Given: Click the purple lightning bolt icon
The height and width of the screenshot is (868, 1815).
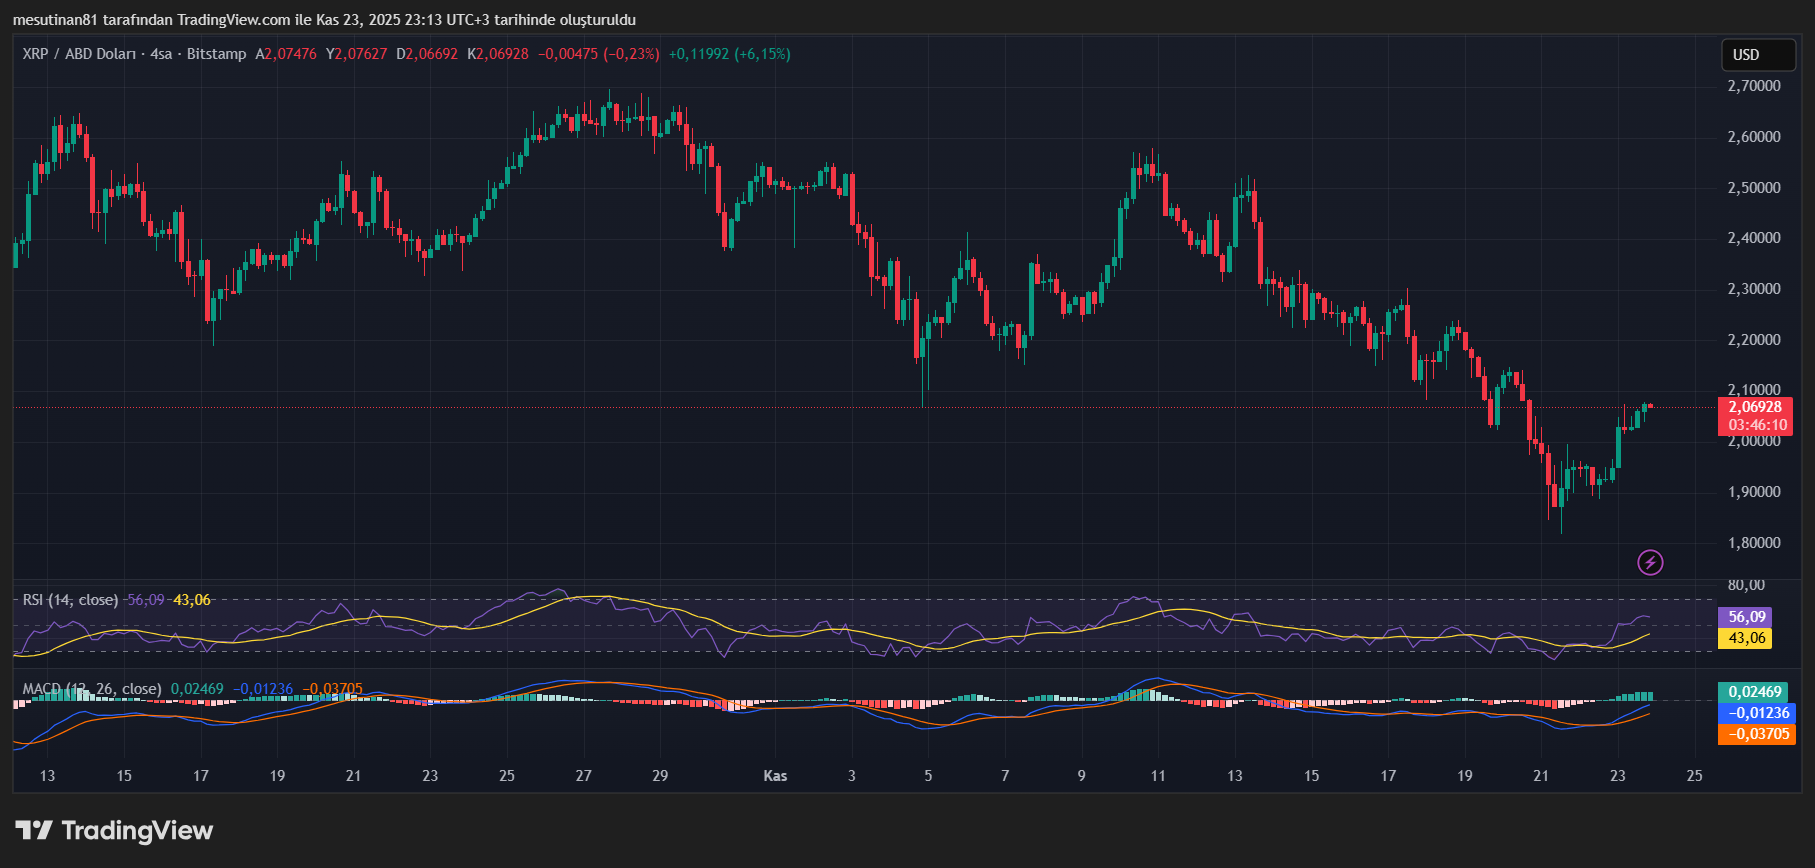Looking at the screenshot, I should pos(1650,562).
